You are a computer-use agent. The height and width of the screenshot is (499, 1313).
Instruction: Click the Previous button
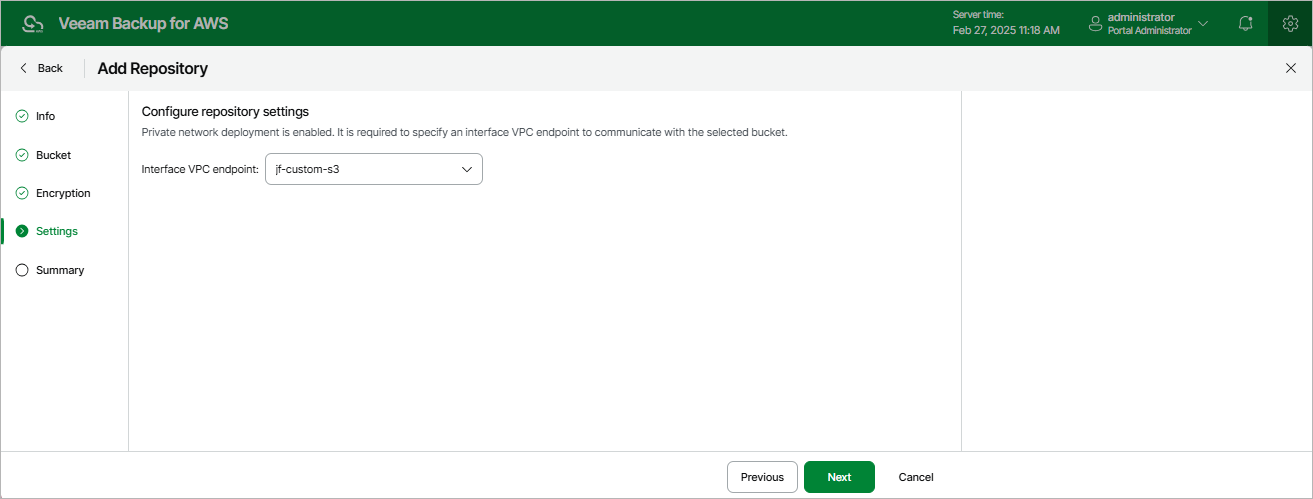(x=762, y=477)
